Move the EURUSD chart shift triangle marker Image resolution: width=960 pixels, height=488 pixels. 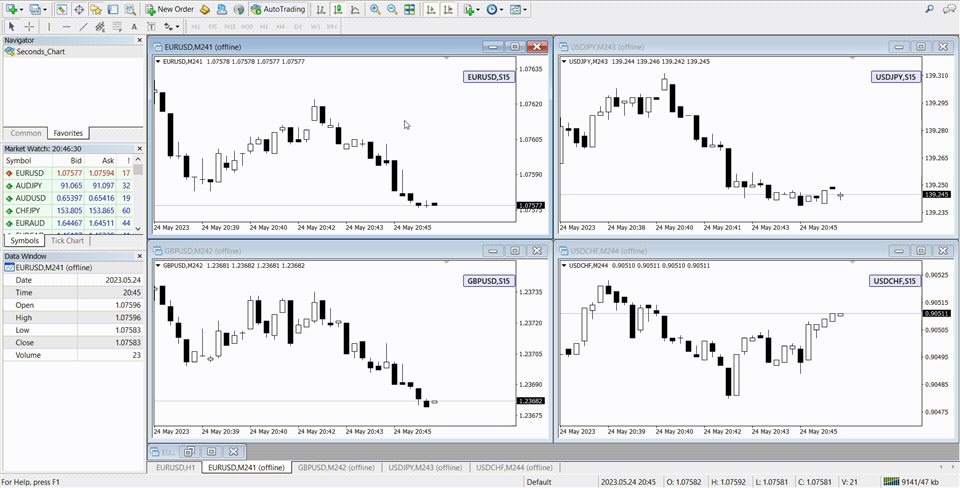click(446, 58)
